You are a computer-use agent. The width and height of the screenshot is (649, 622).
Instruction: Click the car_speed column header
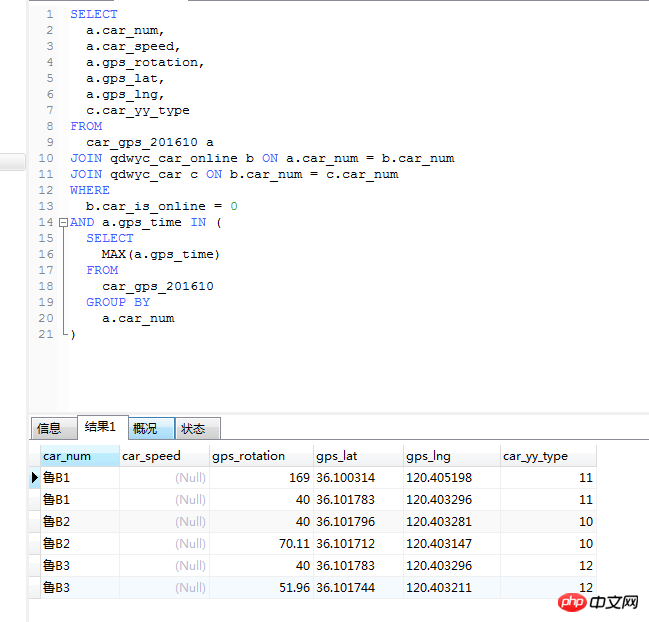[x=164, y=456]
